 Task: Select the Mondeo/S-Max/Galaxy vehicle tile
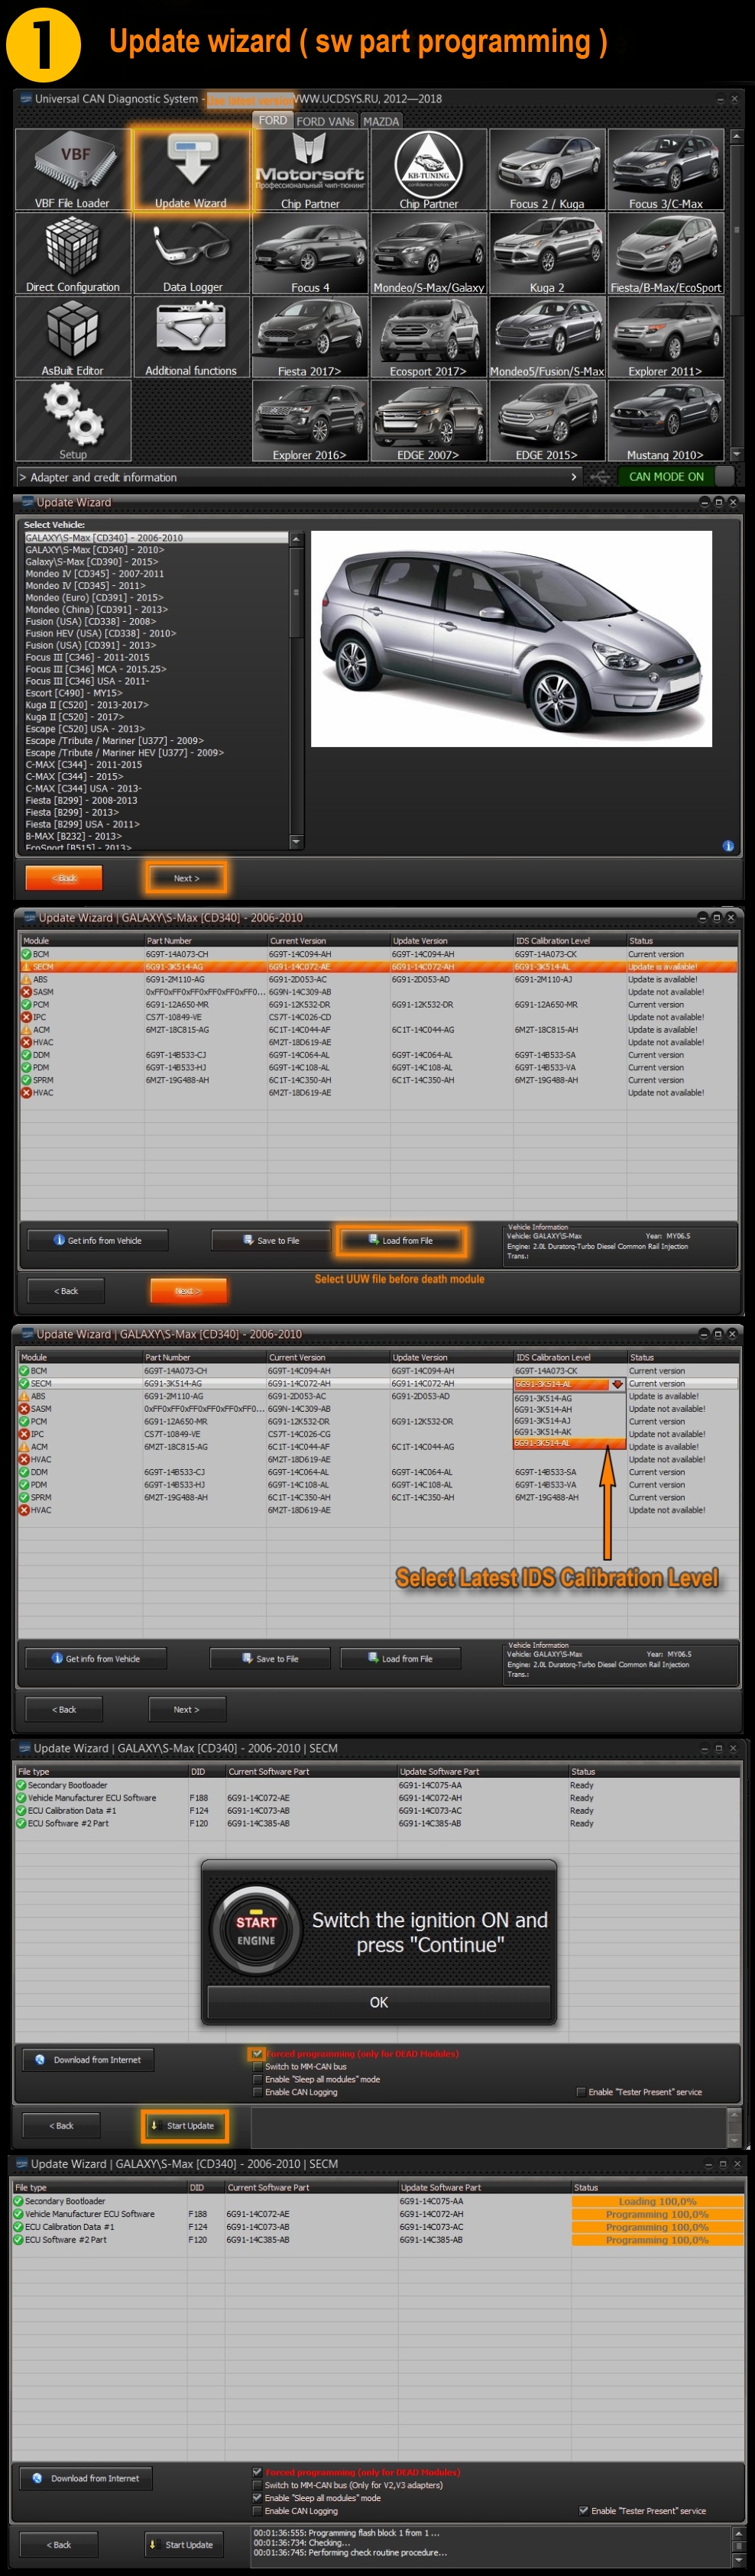tap(428, 253)
